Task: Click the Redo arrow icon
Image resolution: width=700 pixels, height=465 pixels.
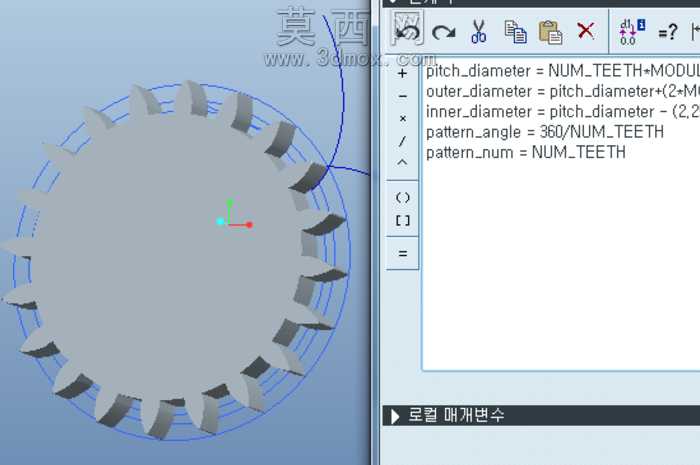Action: (x=443, y=32)
